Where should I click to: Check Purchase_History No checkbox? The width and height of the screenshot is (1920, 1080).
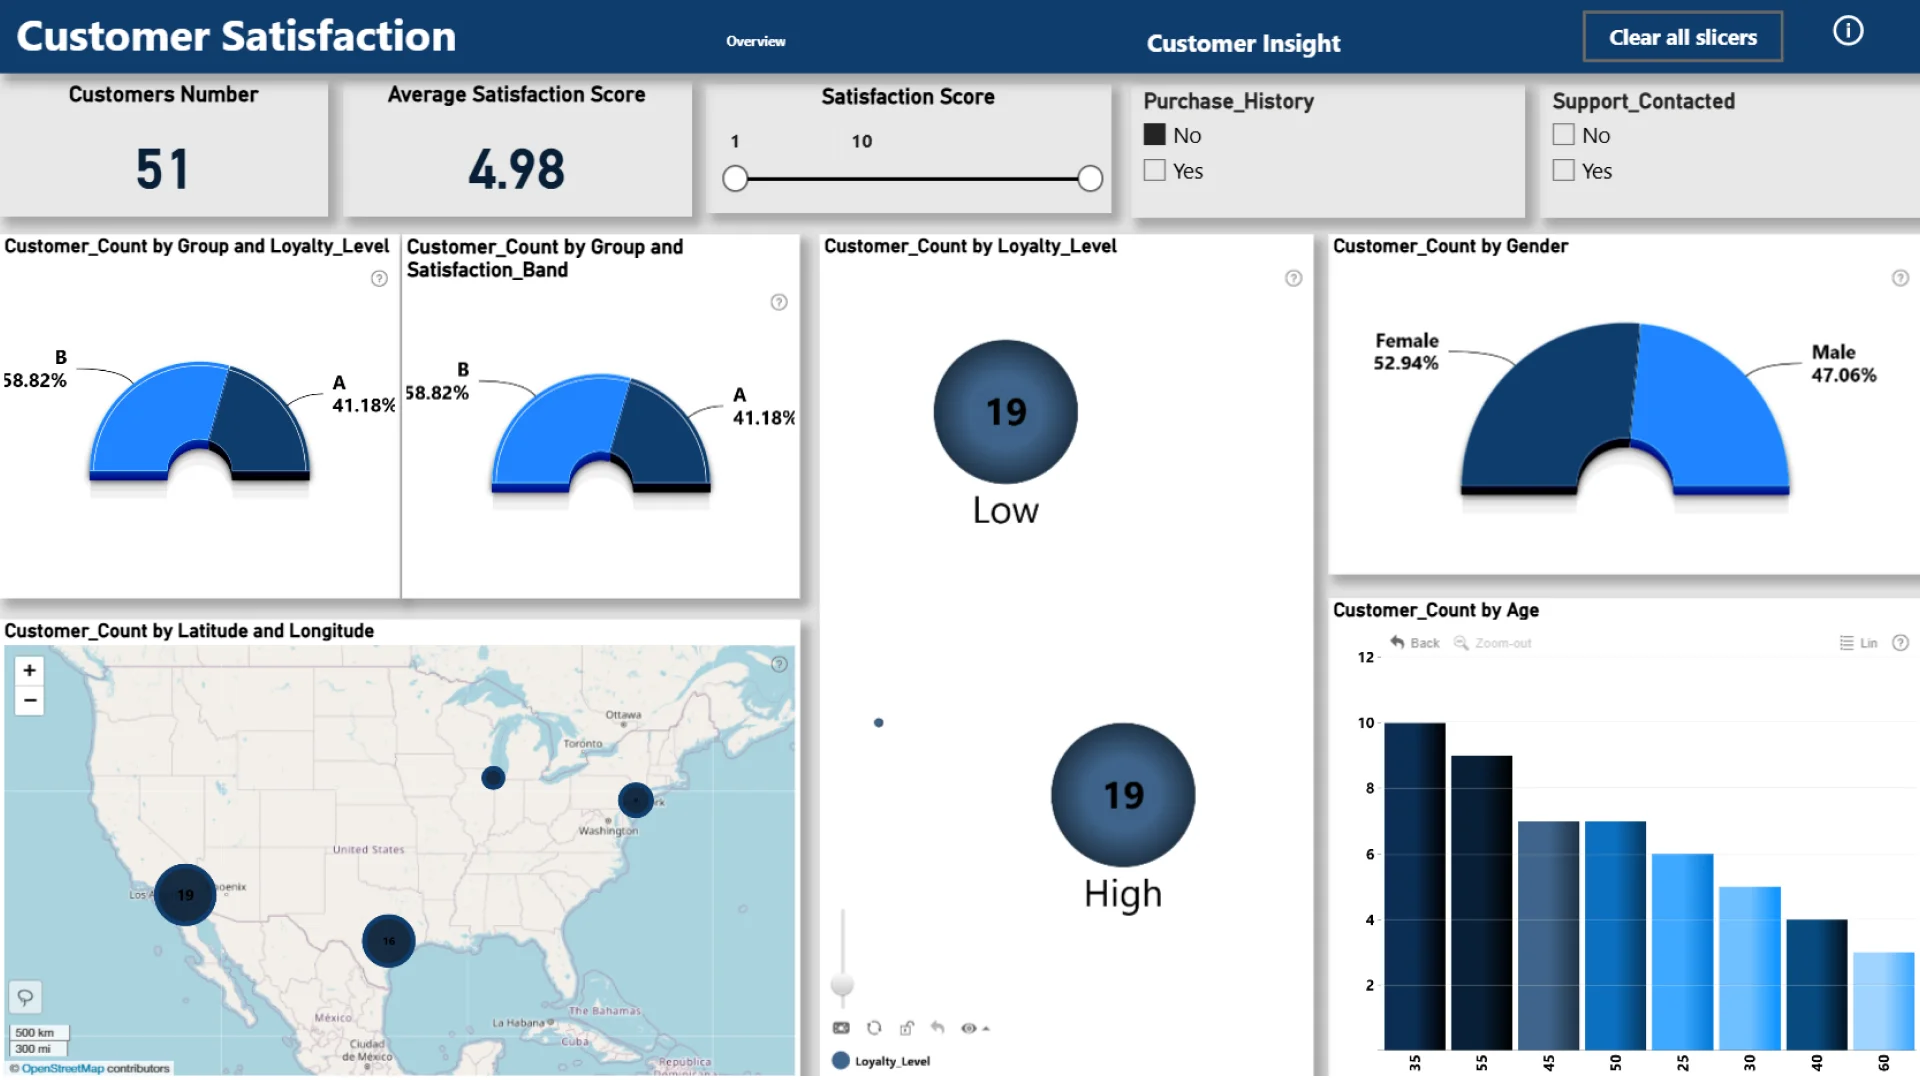pos(1155,135)
